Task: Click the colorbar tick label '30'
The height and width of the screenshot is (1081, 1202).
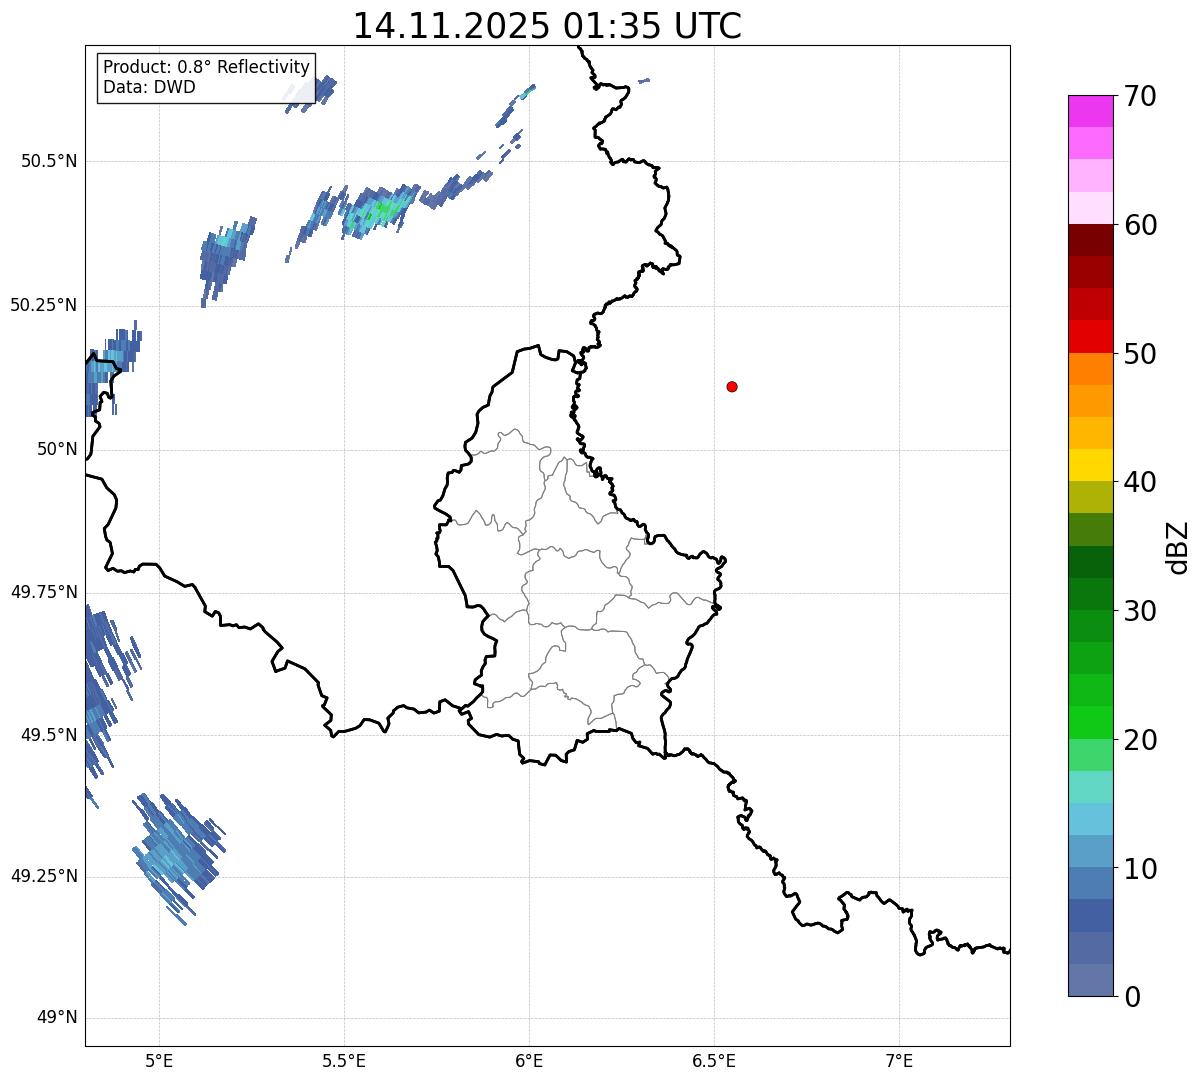Action: click(x=1140, y=611)
